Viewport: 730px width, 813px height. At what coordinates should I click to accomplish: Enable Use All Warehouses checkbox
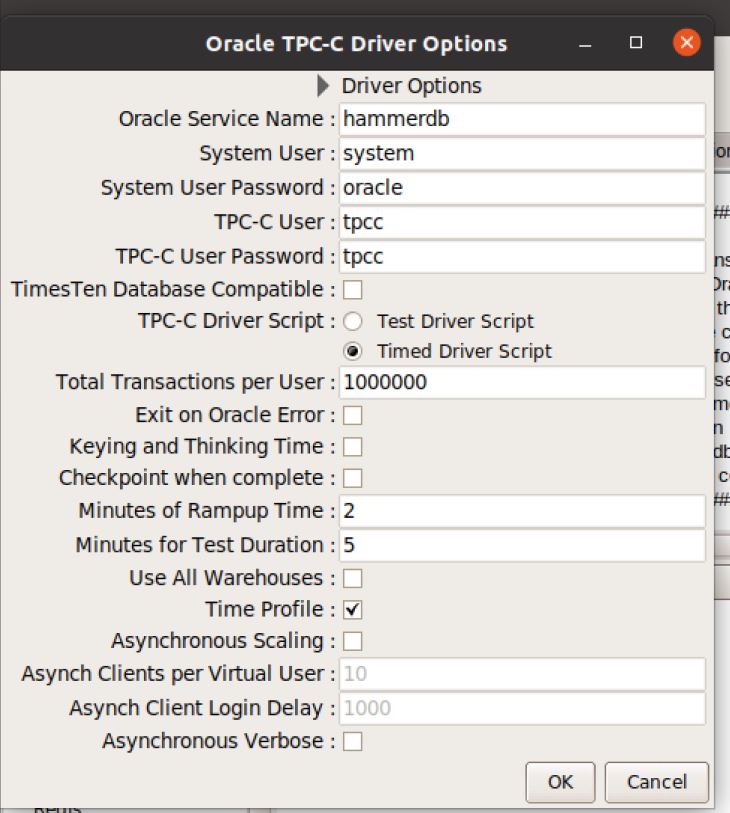click(353, 578)
